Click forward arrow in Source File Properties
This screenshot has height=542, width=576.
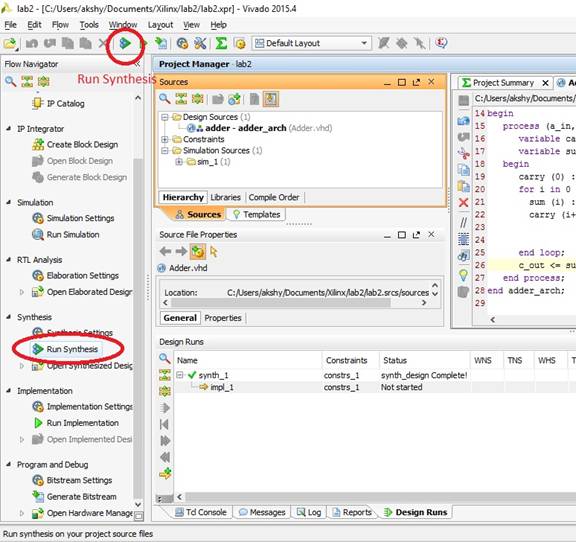pyautogui.click(x=181, y=251)
